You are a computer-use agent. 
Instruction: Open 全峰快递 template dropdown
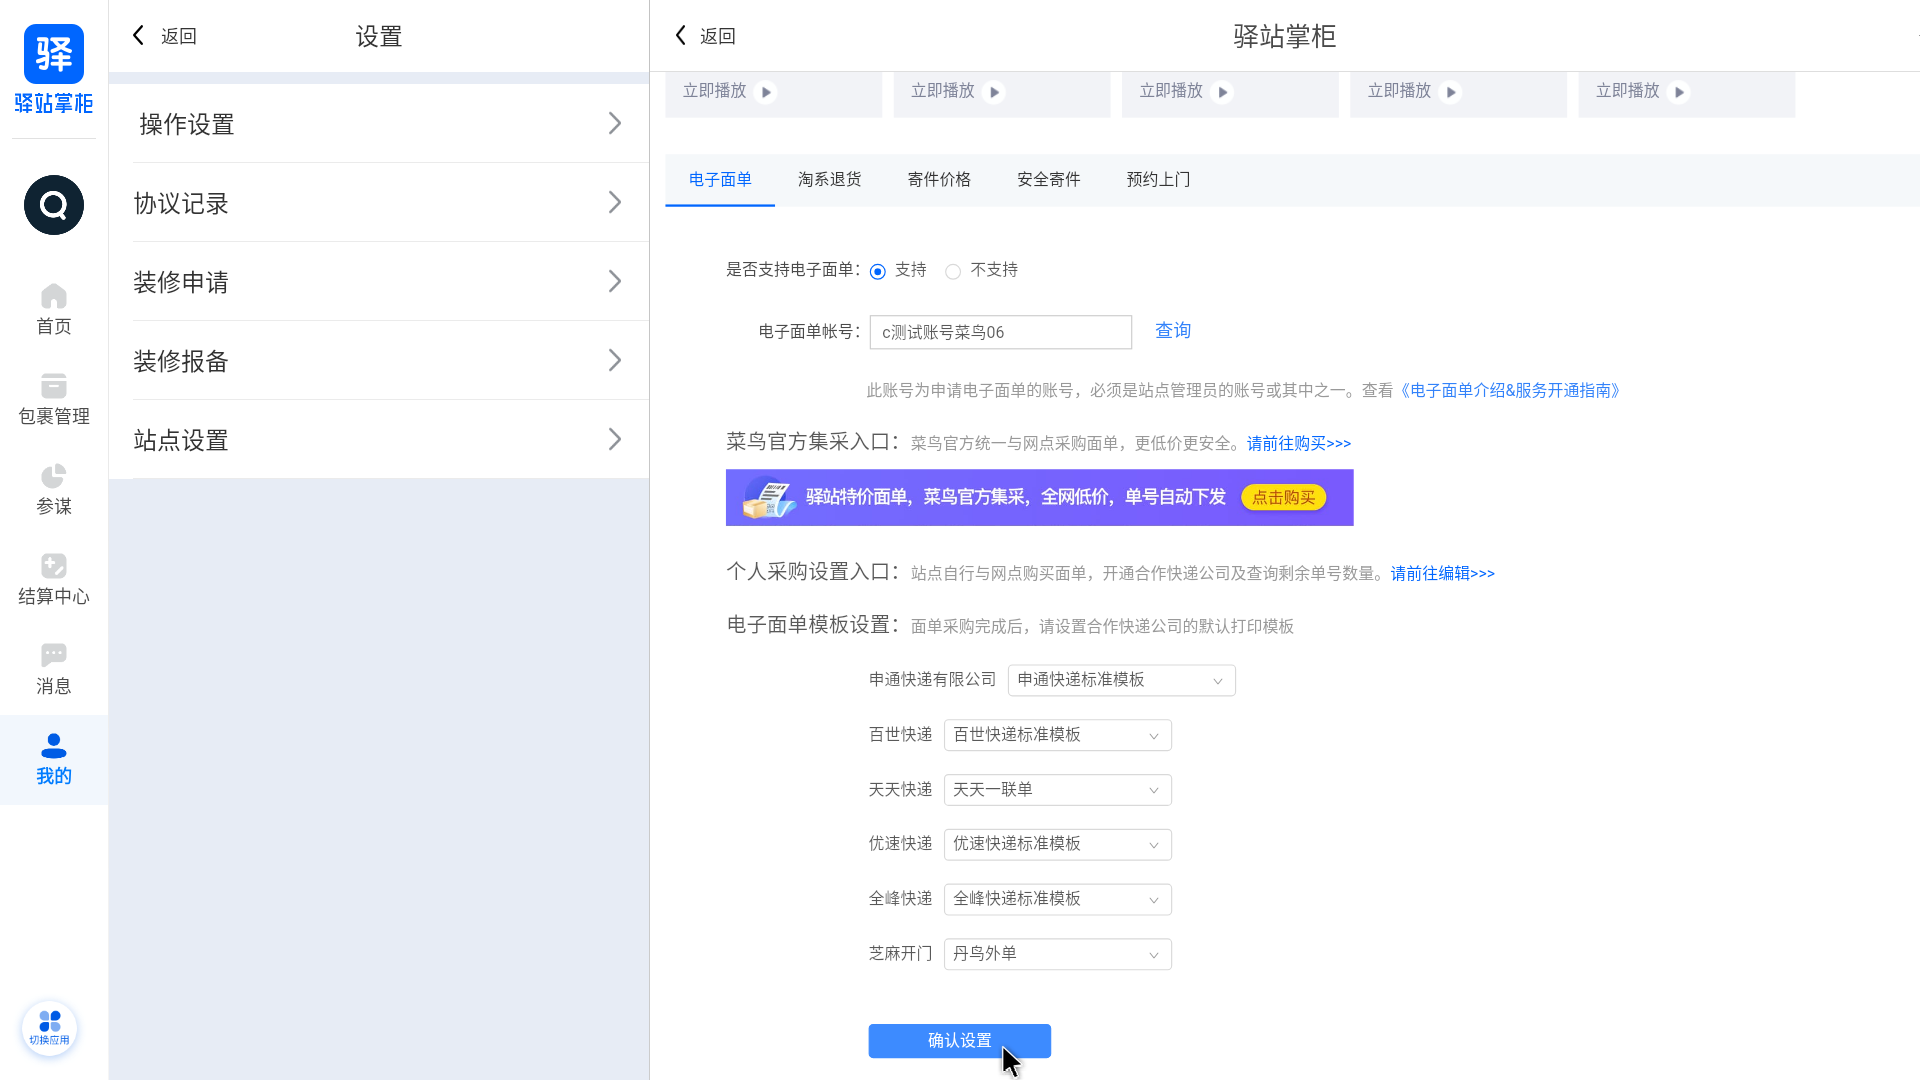(1057, 899)
